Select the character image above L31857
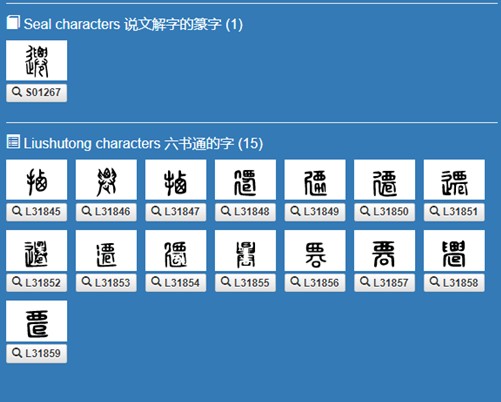Image resolution: width=501 pixels, height=402 pixels. pyautogui.click(x=385, y=250)
